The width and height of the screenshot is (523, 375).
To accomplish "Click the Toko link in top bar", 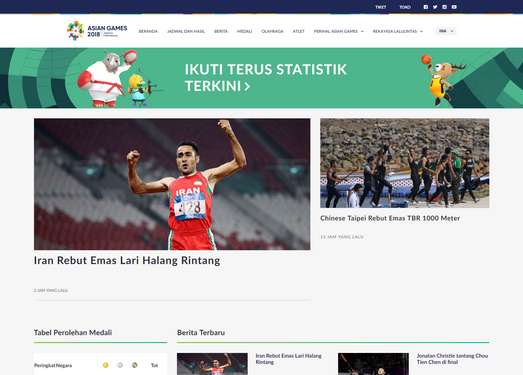I will [405, 7].
